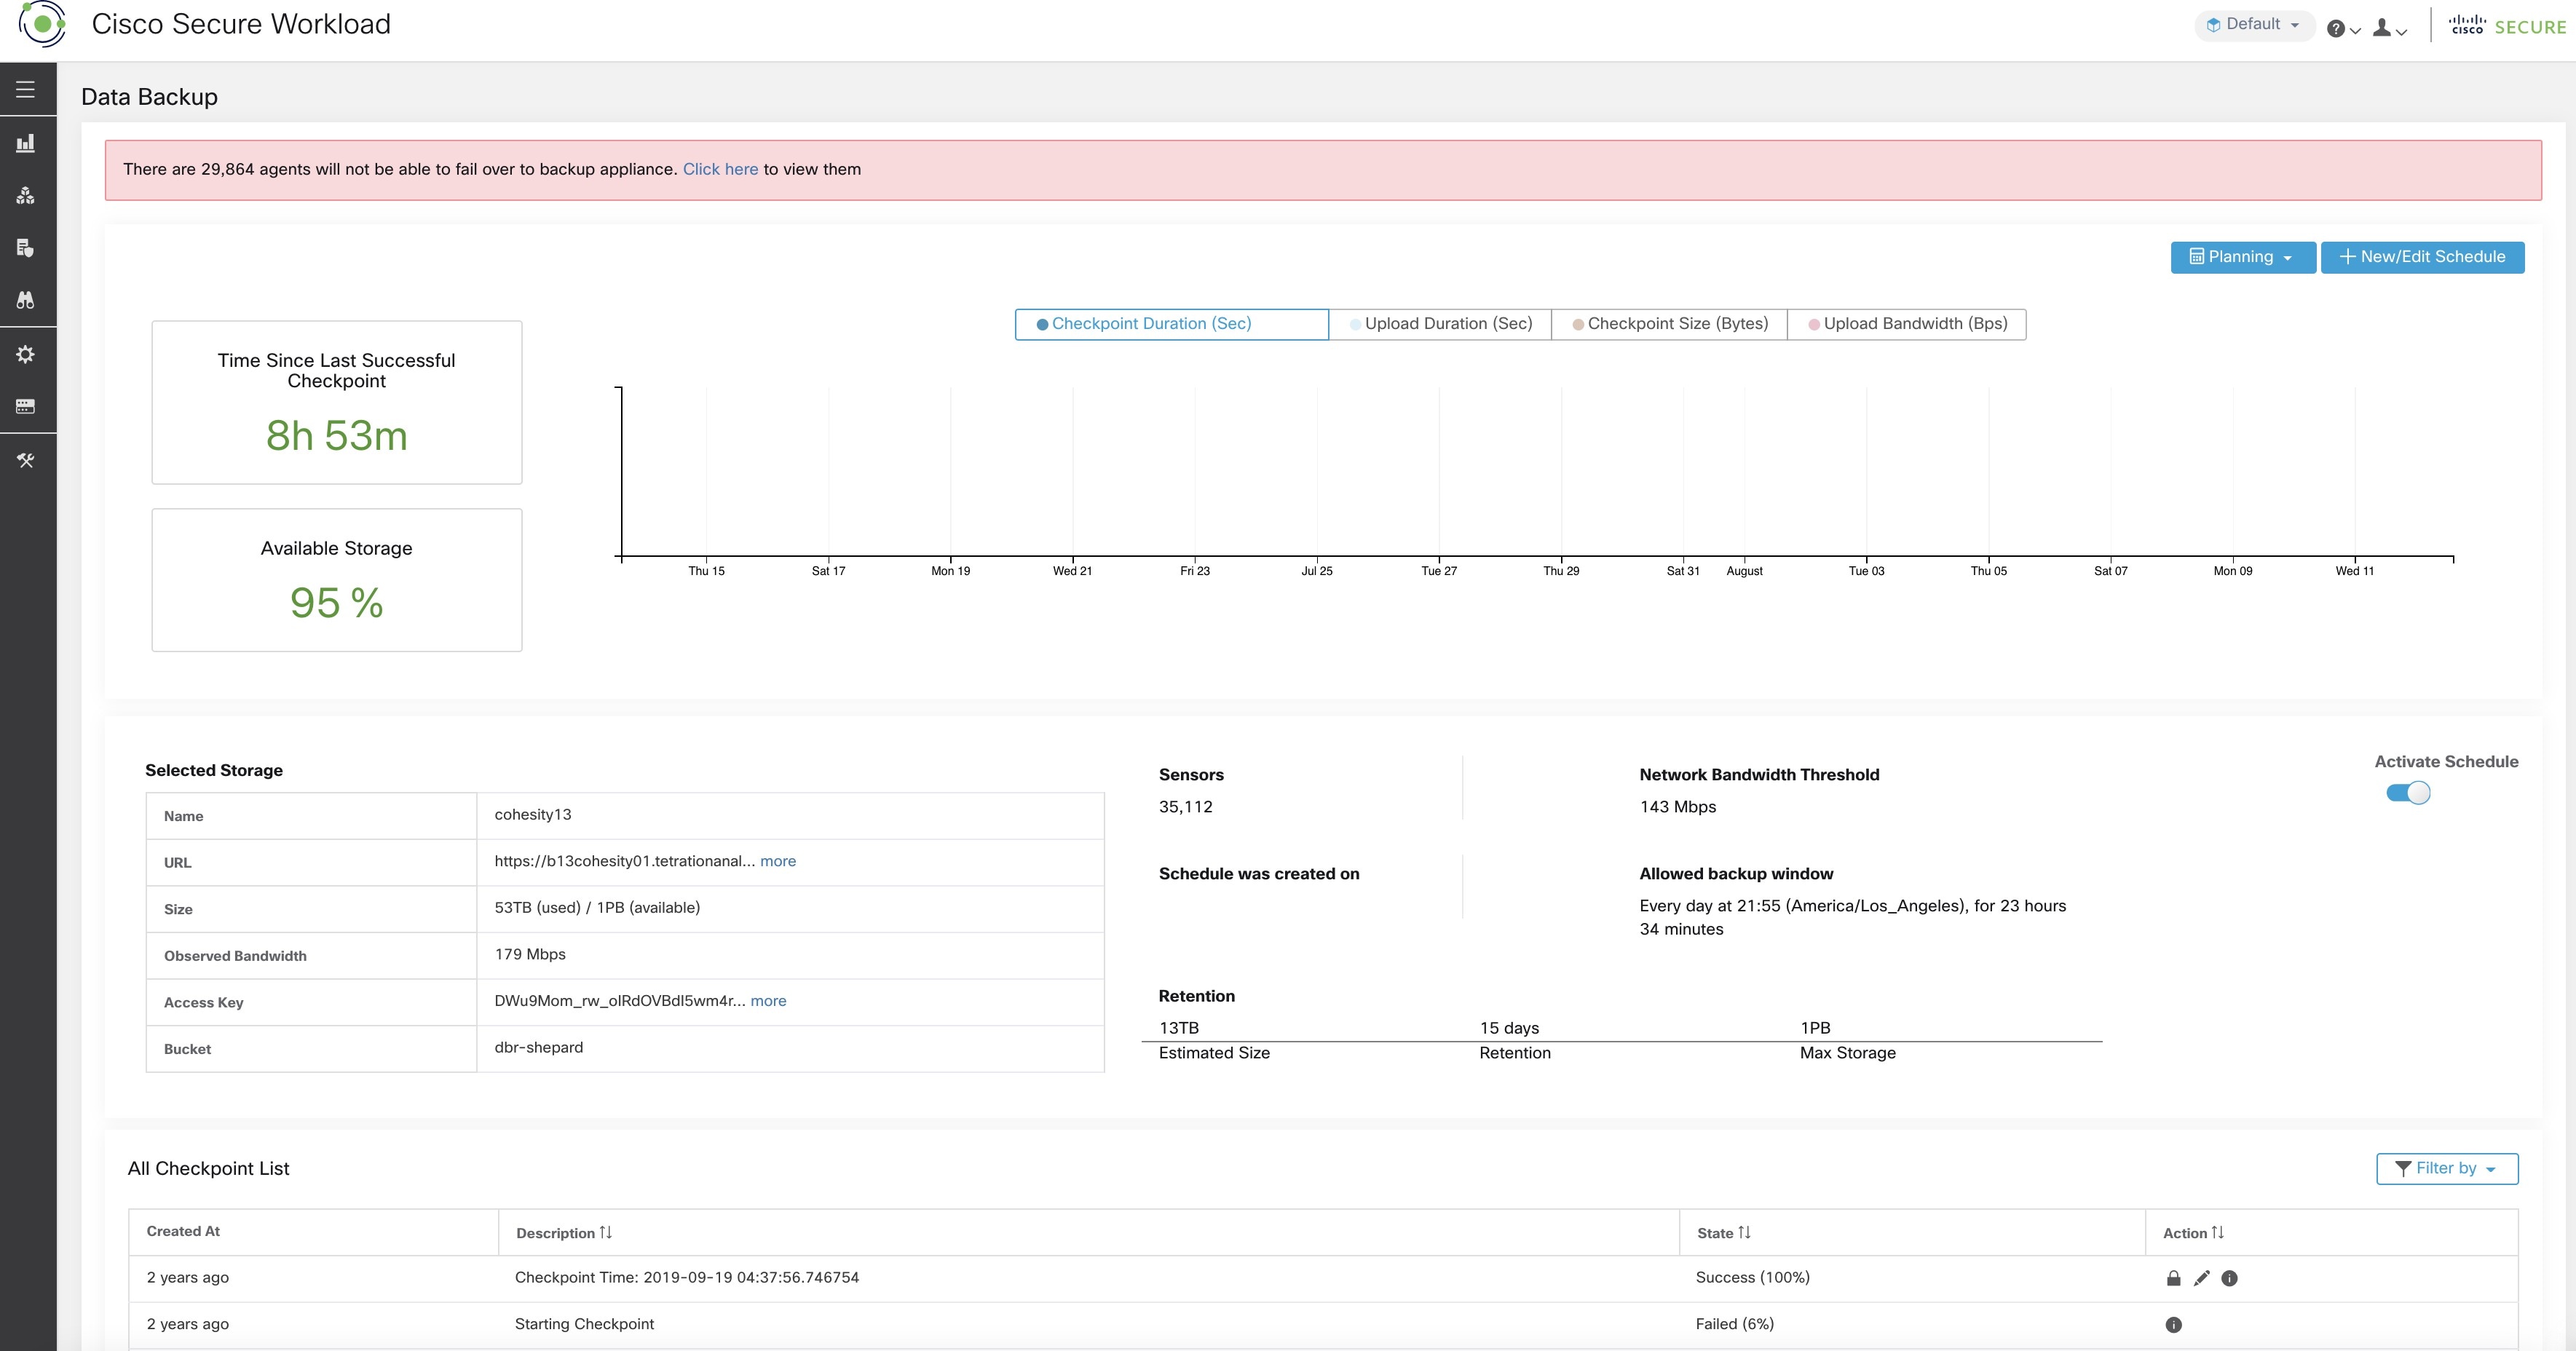The width and height of the screenshot is (2576, 1351).
Task: Click the dbr-shepard bucket value
Action: click(x=538, y=1047)
